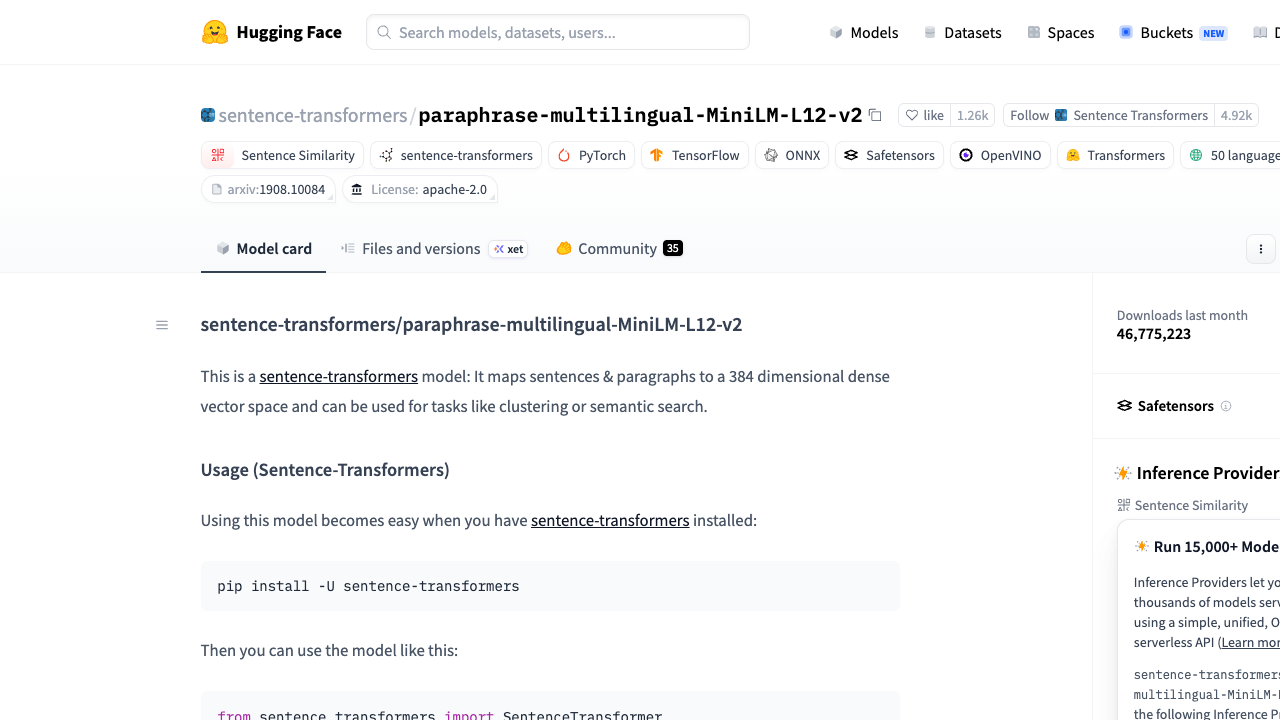Click the Downloads last month label
Image resolution: width=1280 pixels, height=720 pixels.
coord(1182,315)
